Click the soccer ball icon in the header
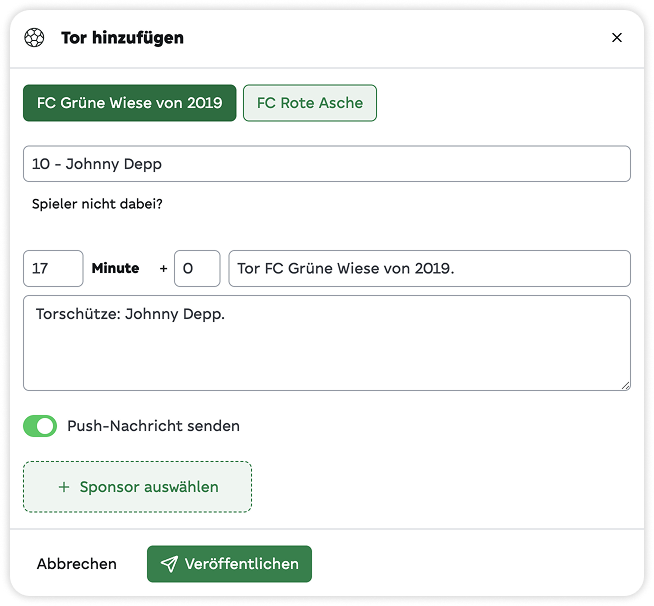This screenshot has width=654, height=606. coord(35,38)
